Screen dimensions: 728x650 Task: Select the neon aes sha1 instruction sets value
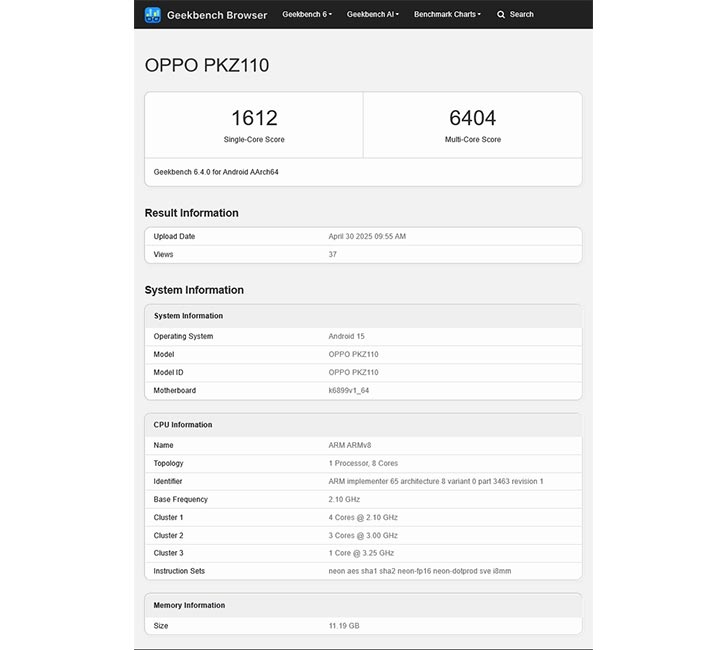(x=420, y=571)
